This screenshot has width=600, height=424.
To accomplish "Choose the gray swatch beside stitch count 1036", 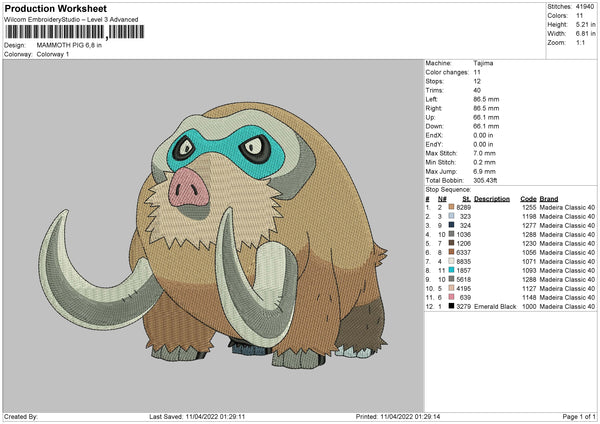I will 452,234.
